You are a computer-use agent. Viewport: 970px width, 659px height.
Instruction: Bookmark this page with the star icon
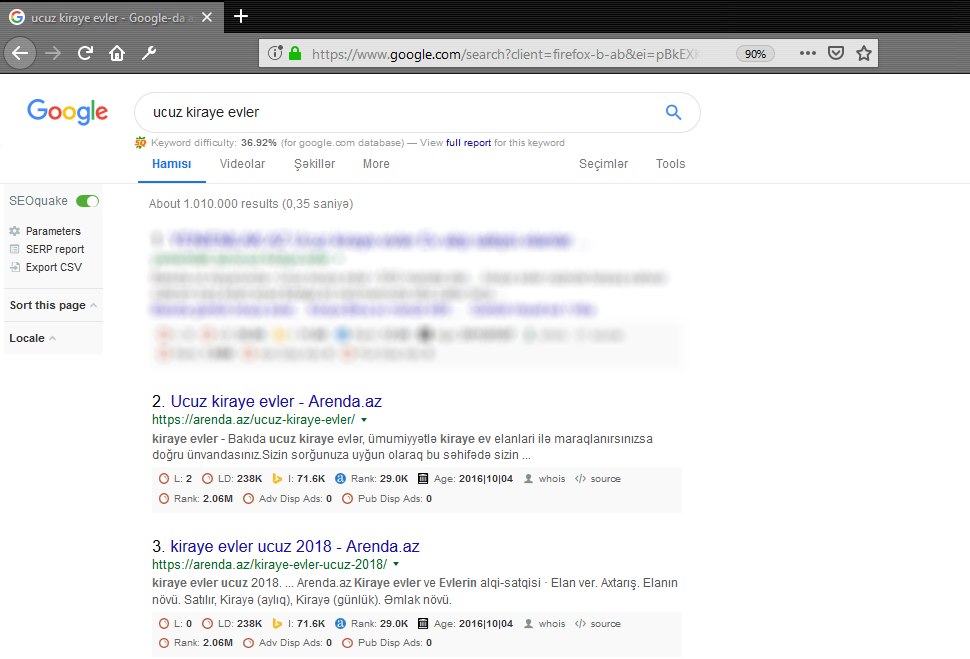pyautogui.click(x=864, y=53)
